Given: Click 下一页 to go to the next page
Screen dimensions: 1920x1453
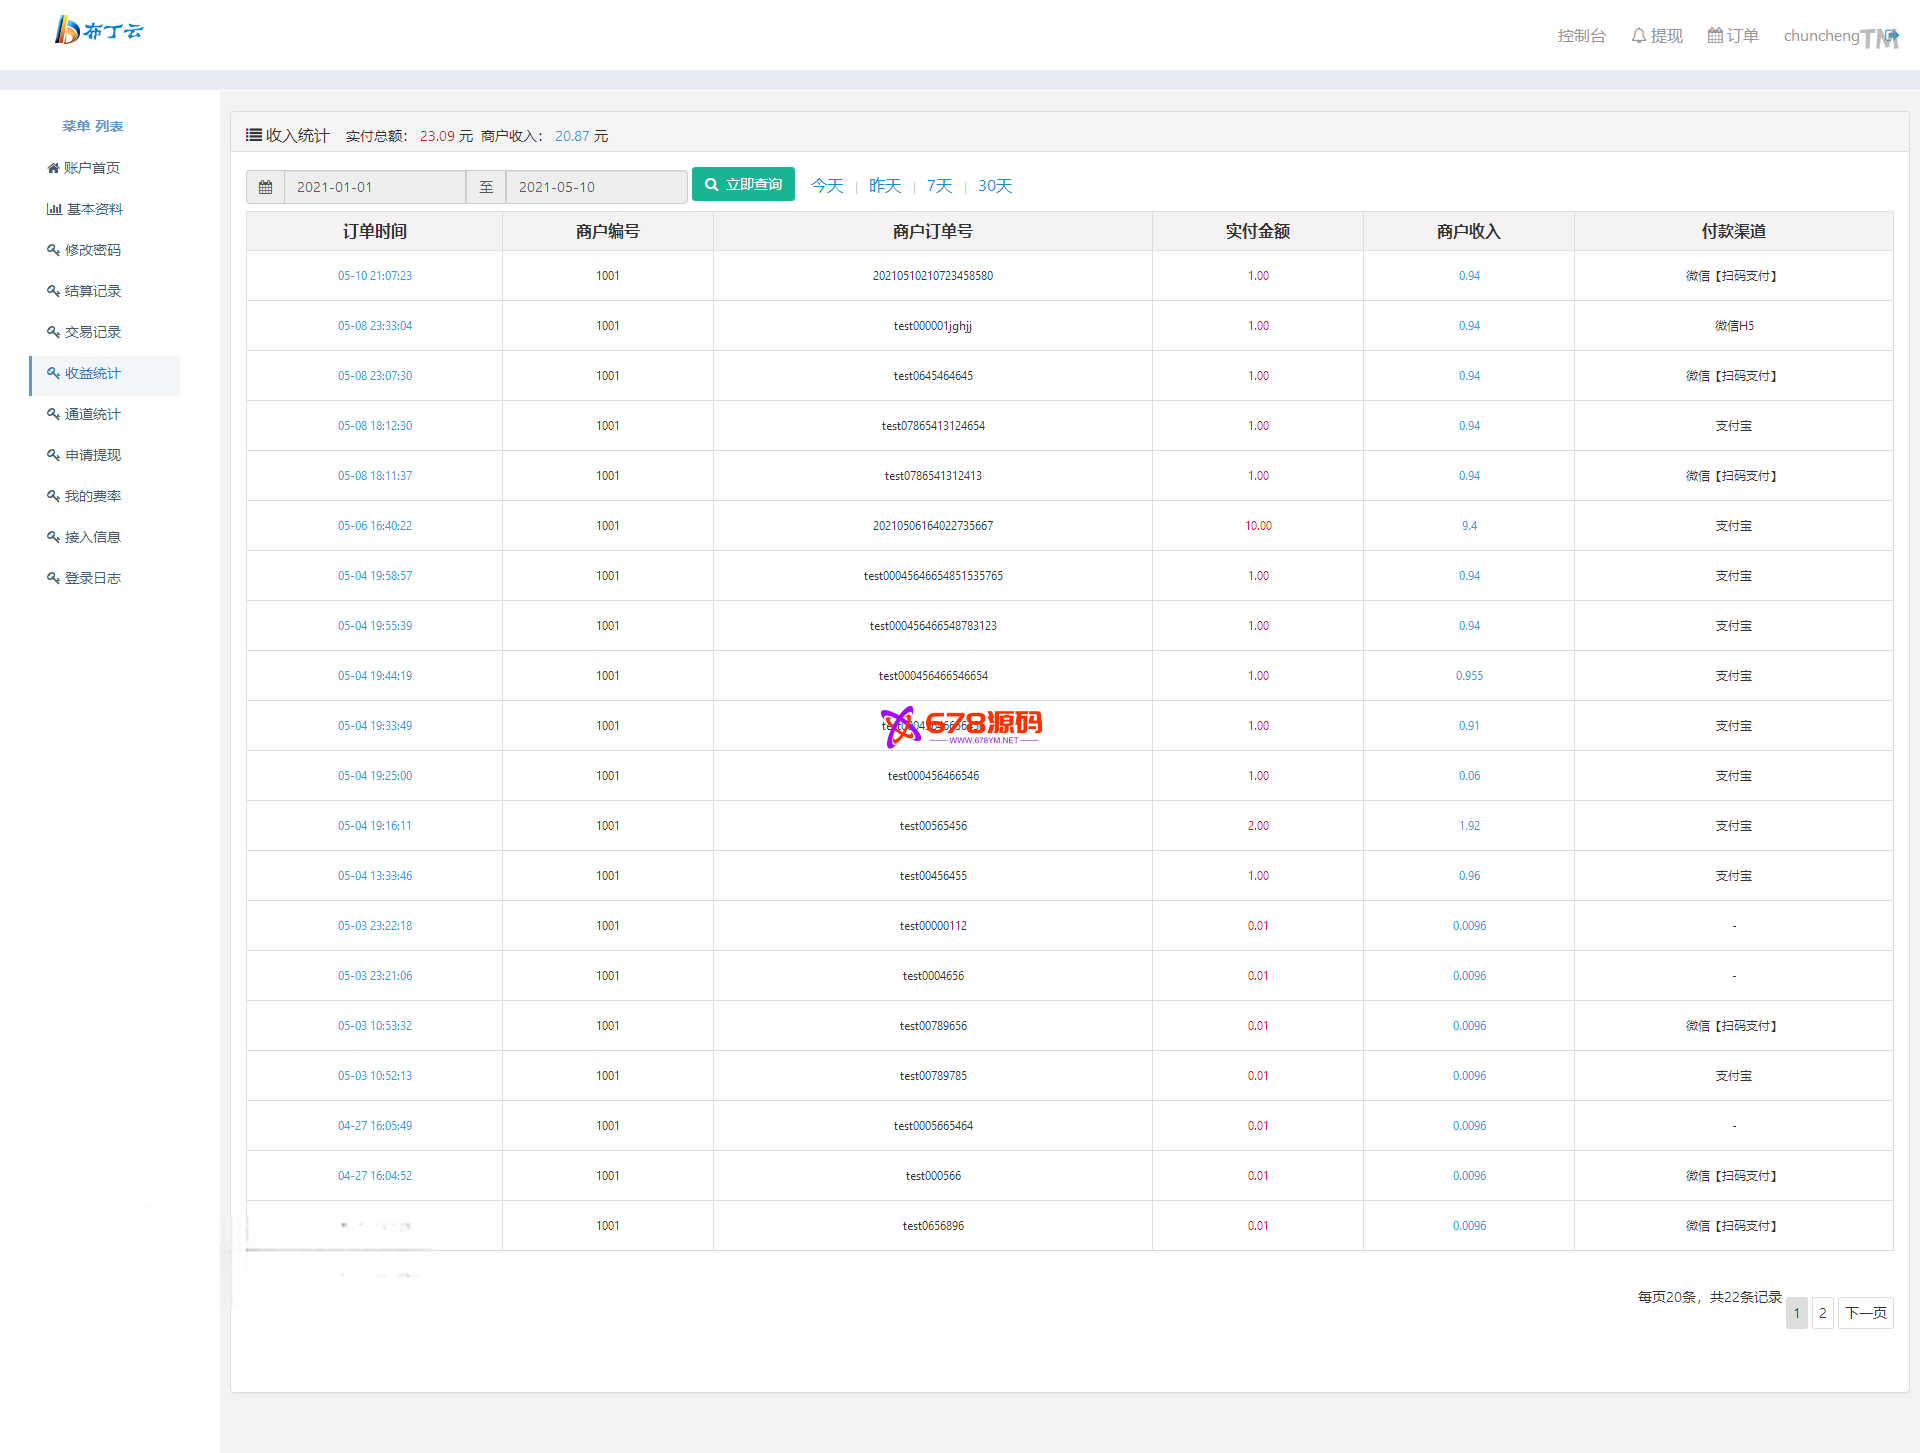Looking at the screenshot, I should [x=1865, y=1313].
